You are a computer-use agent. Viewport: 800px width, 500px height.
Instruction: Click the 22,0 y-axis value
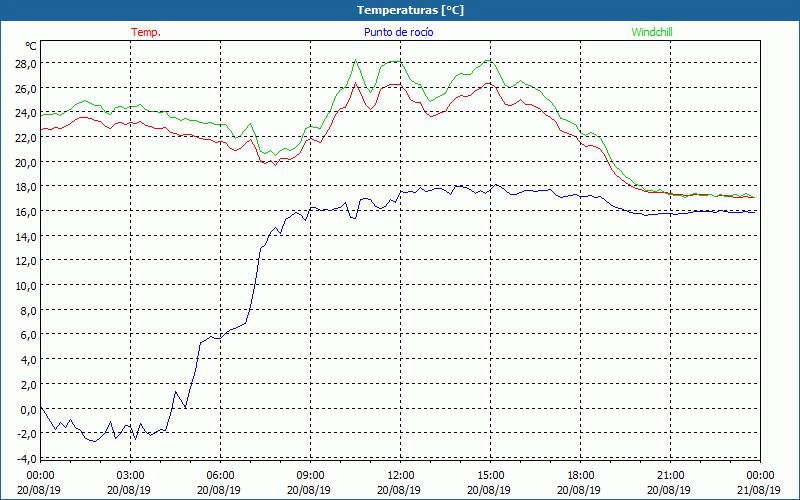(26, 138)
